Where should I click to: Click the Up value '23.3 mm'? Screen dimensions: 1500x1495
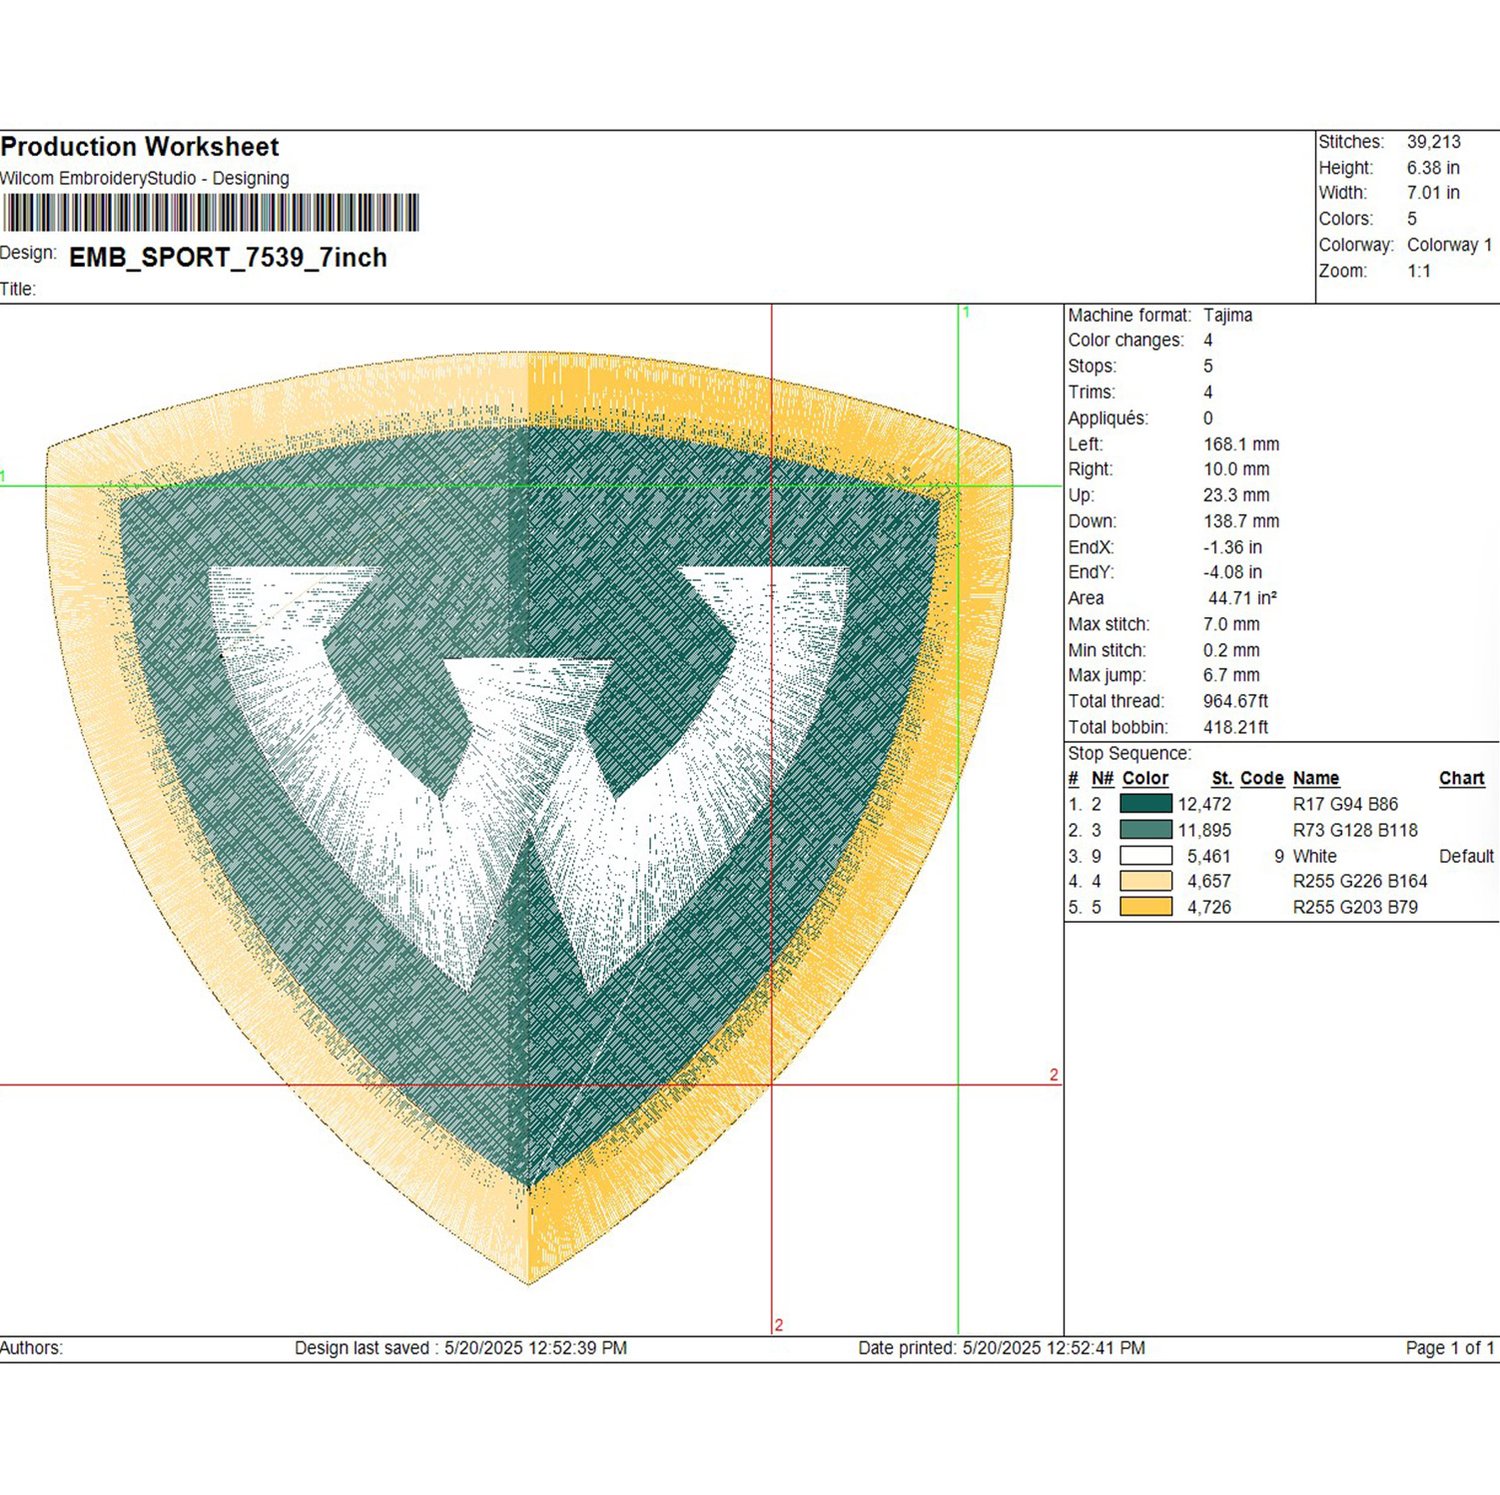tap(1236, 495)
